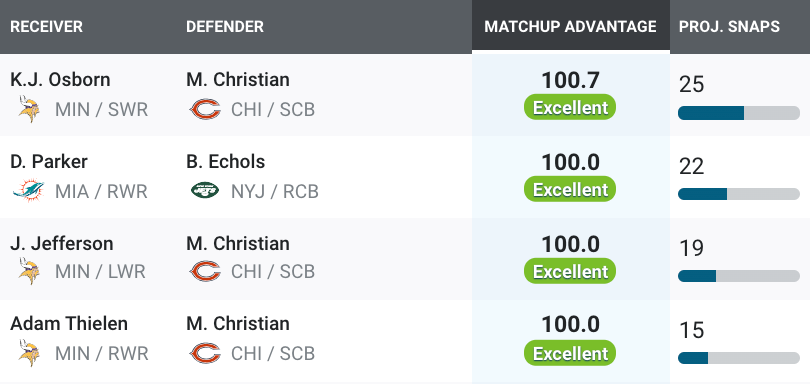Open B. Echols defender name
This screenshot has width=812, height=384.
226,161
